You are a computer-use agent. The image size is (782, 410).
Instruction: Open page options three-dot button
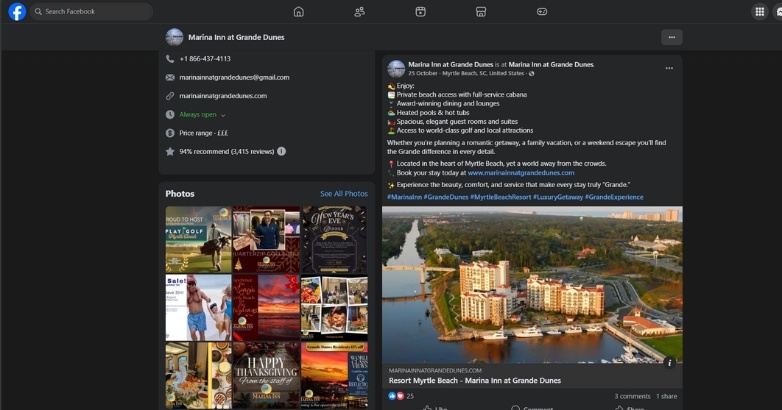tap(672, 37)
